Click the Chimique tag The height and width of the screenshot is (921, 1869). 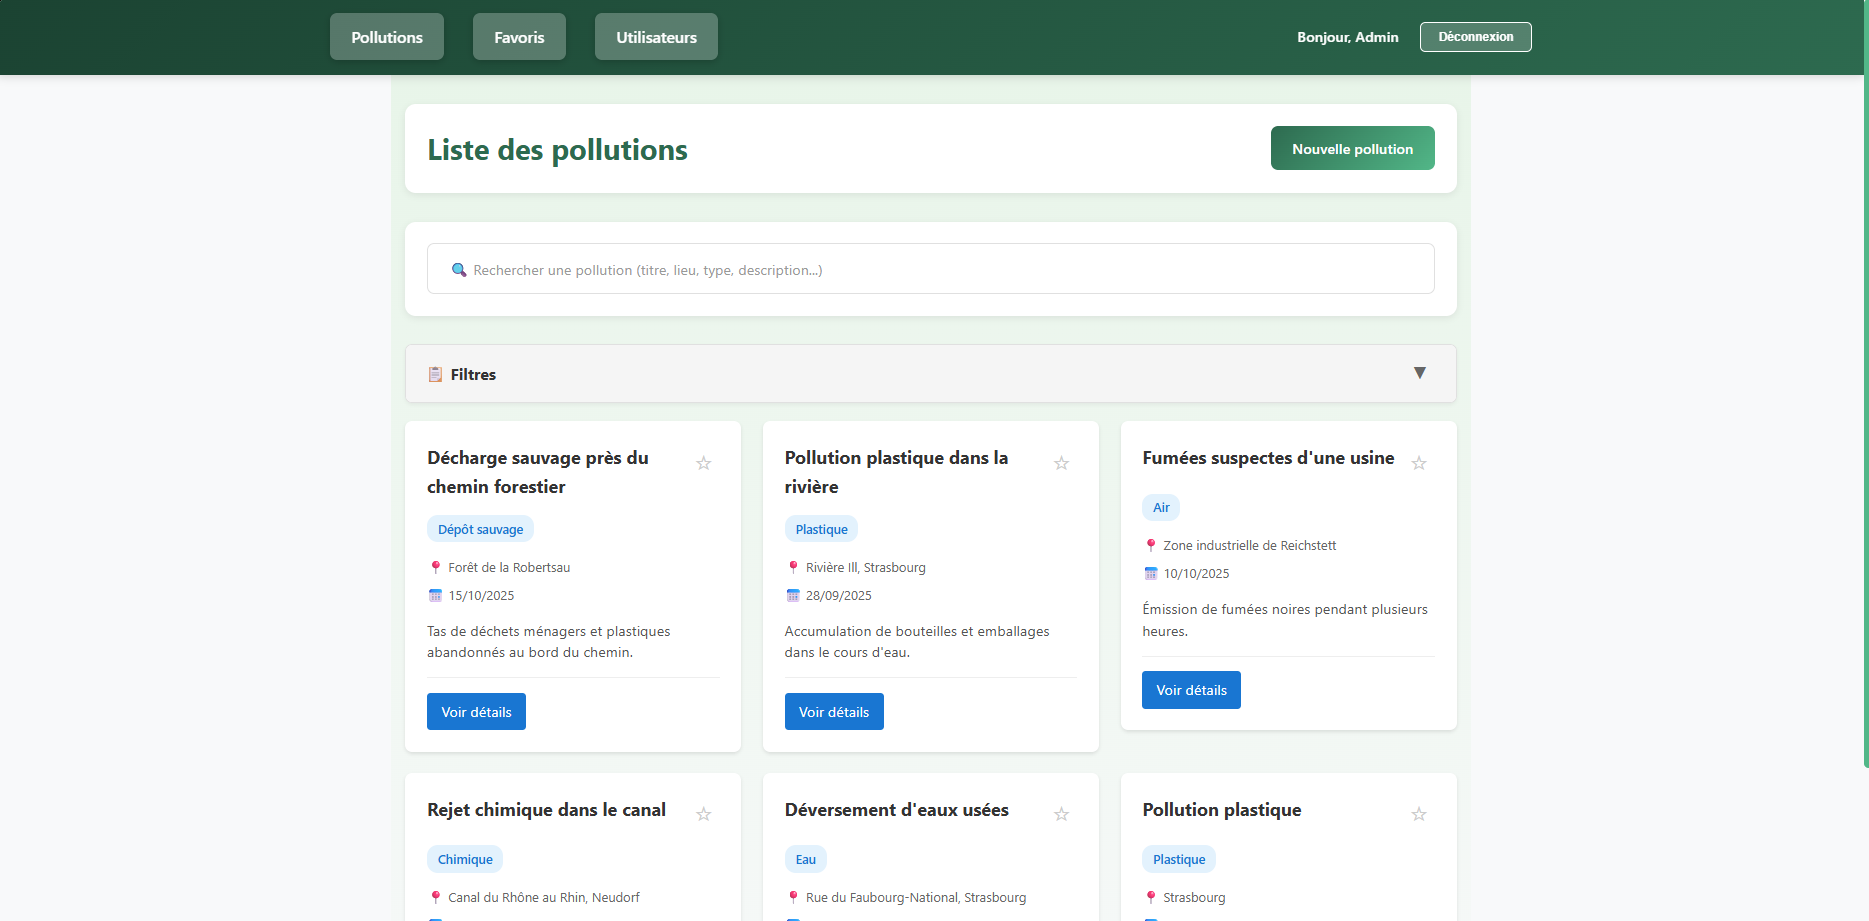click(x=465, y=859)
